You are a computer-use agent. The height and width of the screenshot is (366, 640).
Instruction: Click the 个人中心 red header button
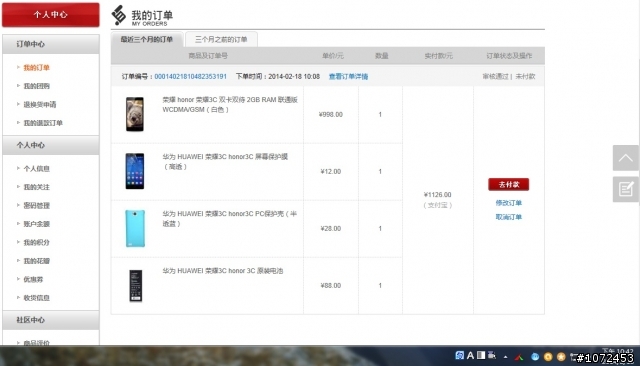pos(51,15)
